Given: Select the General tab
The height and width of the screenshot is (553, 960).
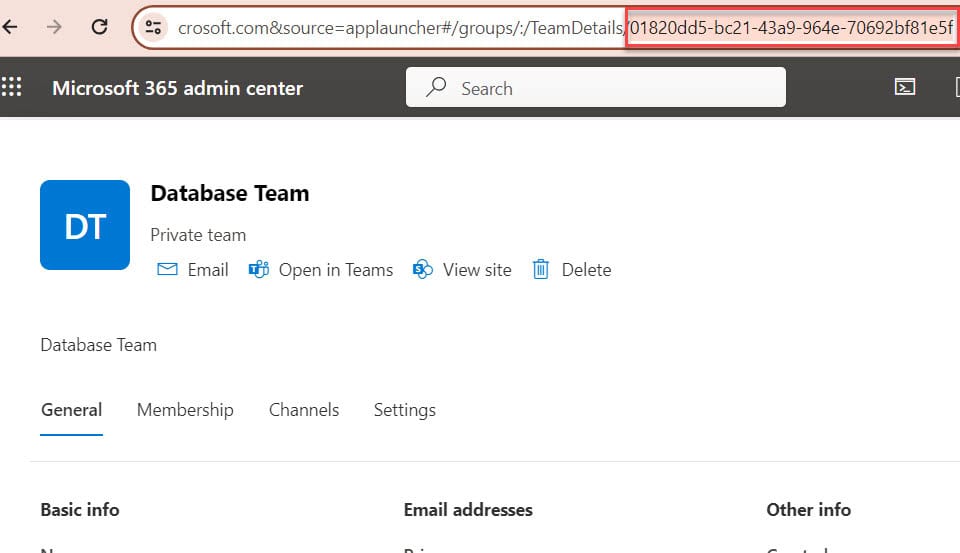Looking at the screenshot, I should pyautogui.click(x=72, y=410).
